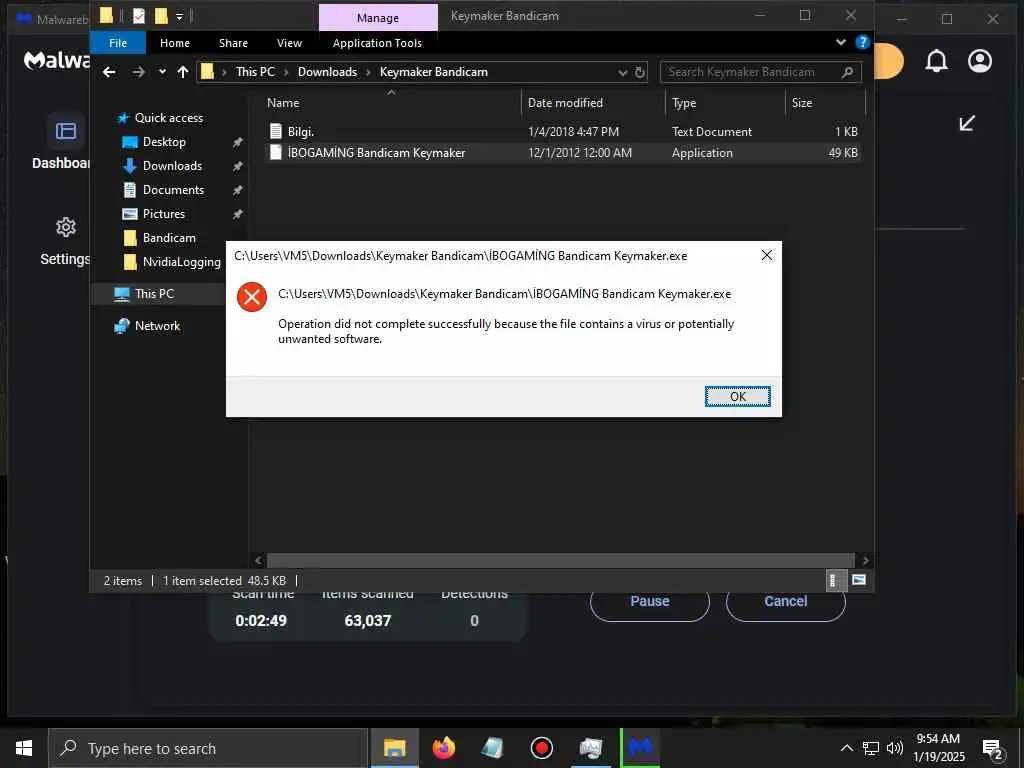
Task: Open Malwarebytes from the taskbar
Action: (x=640, y=748)
